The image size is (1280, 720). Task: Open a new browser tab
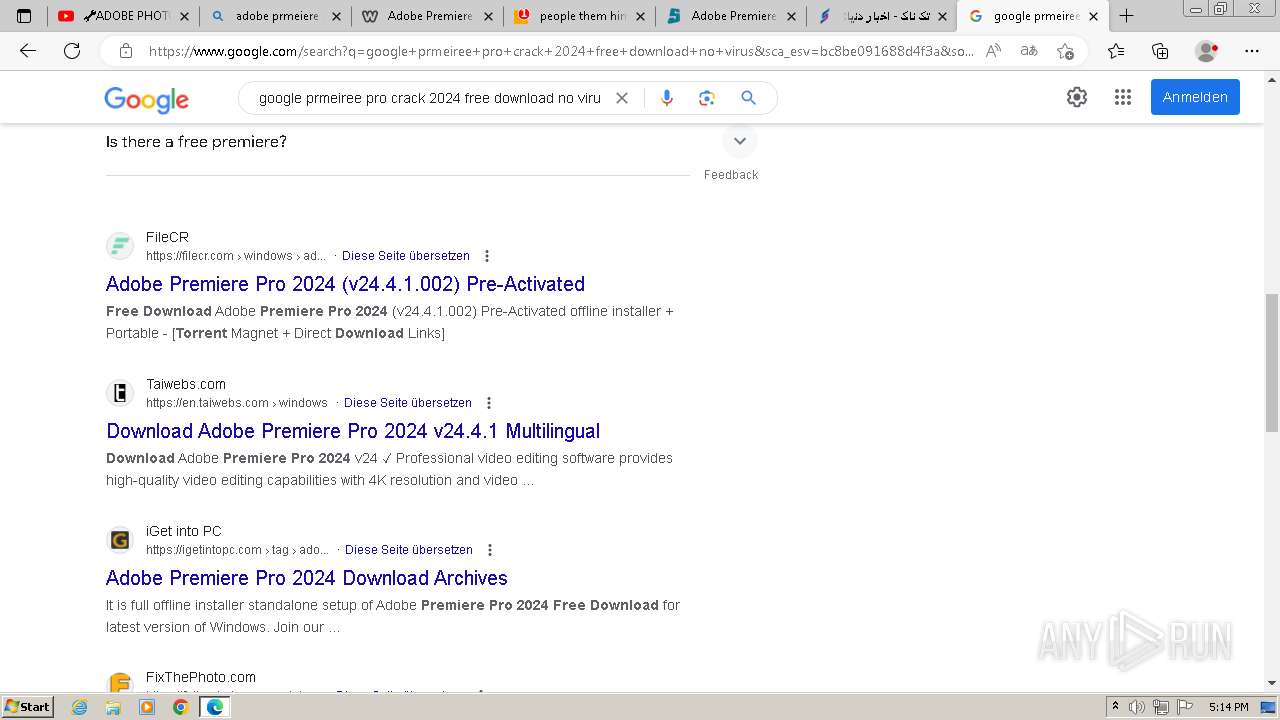[1126, 16]
